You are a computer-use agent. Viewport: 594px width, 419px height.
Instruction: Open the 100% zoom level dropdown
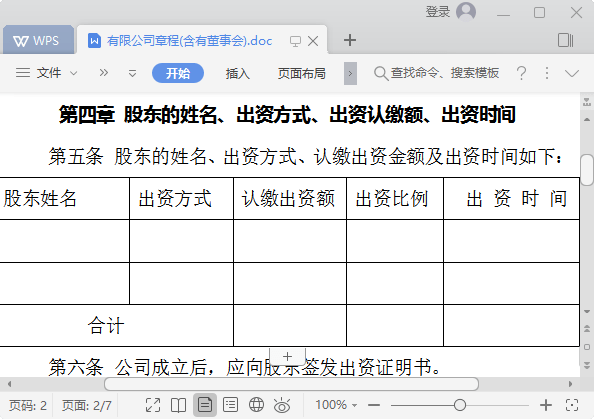click(336, 405)
